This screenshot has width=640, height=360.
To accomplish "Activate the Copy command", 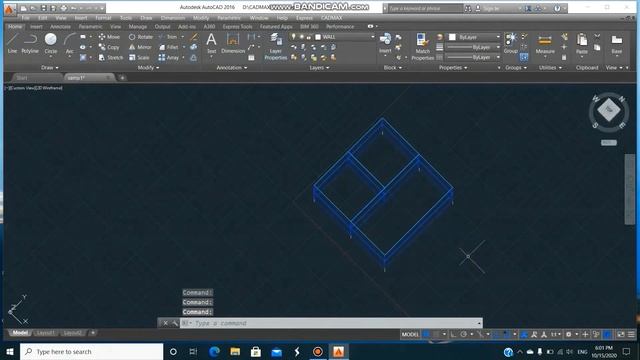I will coord(109,47).
